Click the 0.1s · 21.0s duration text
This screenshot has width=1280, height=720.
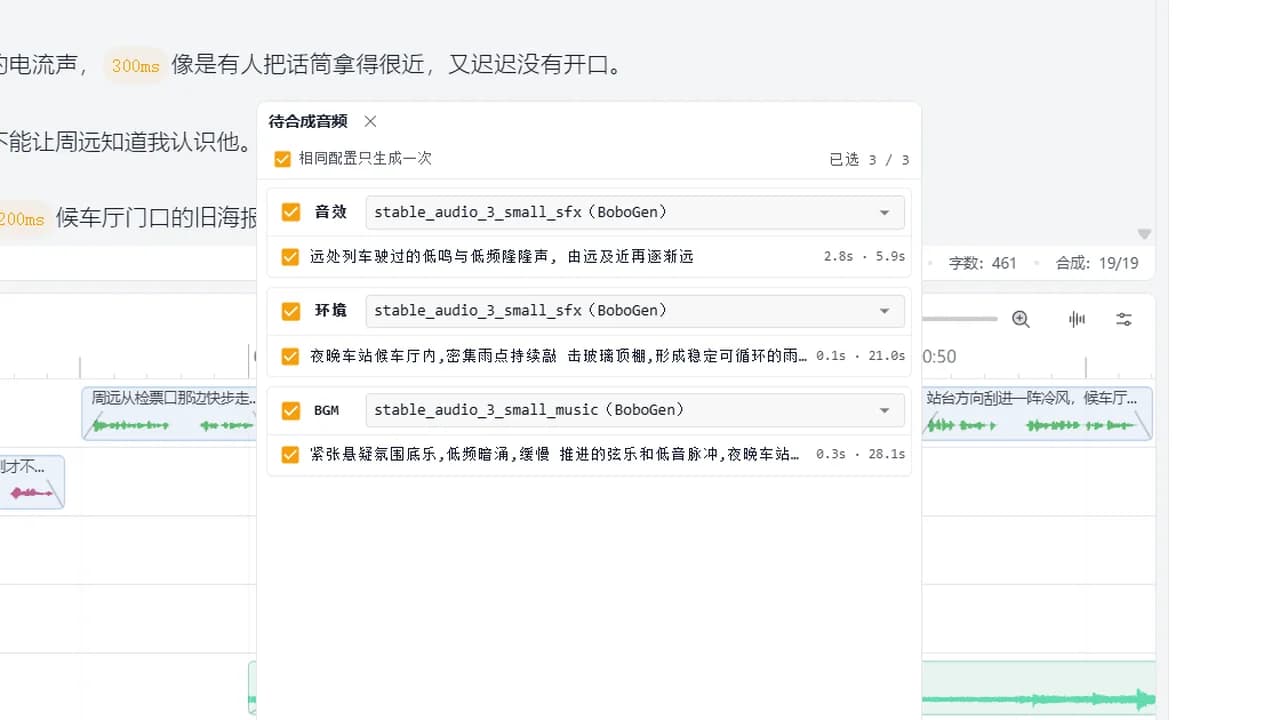(860, 356)
